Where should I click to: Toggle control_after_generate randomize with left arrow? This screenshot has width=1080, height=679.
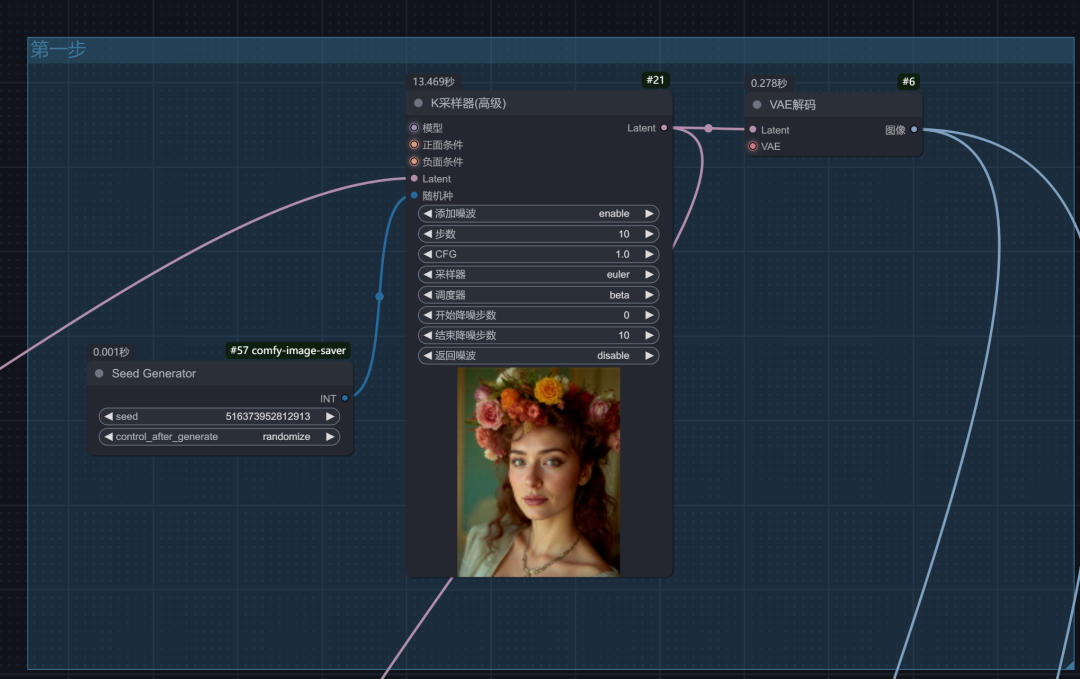tap(108, 437)
